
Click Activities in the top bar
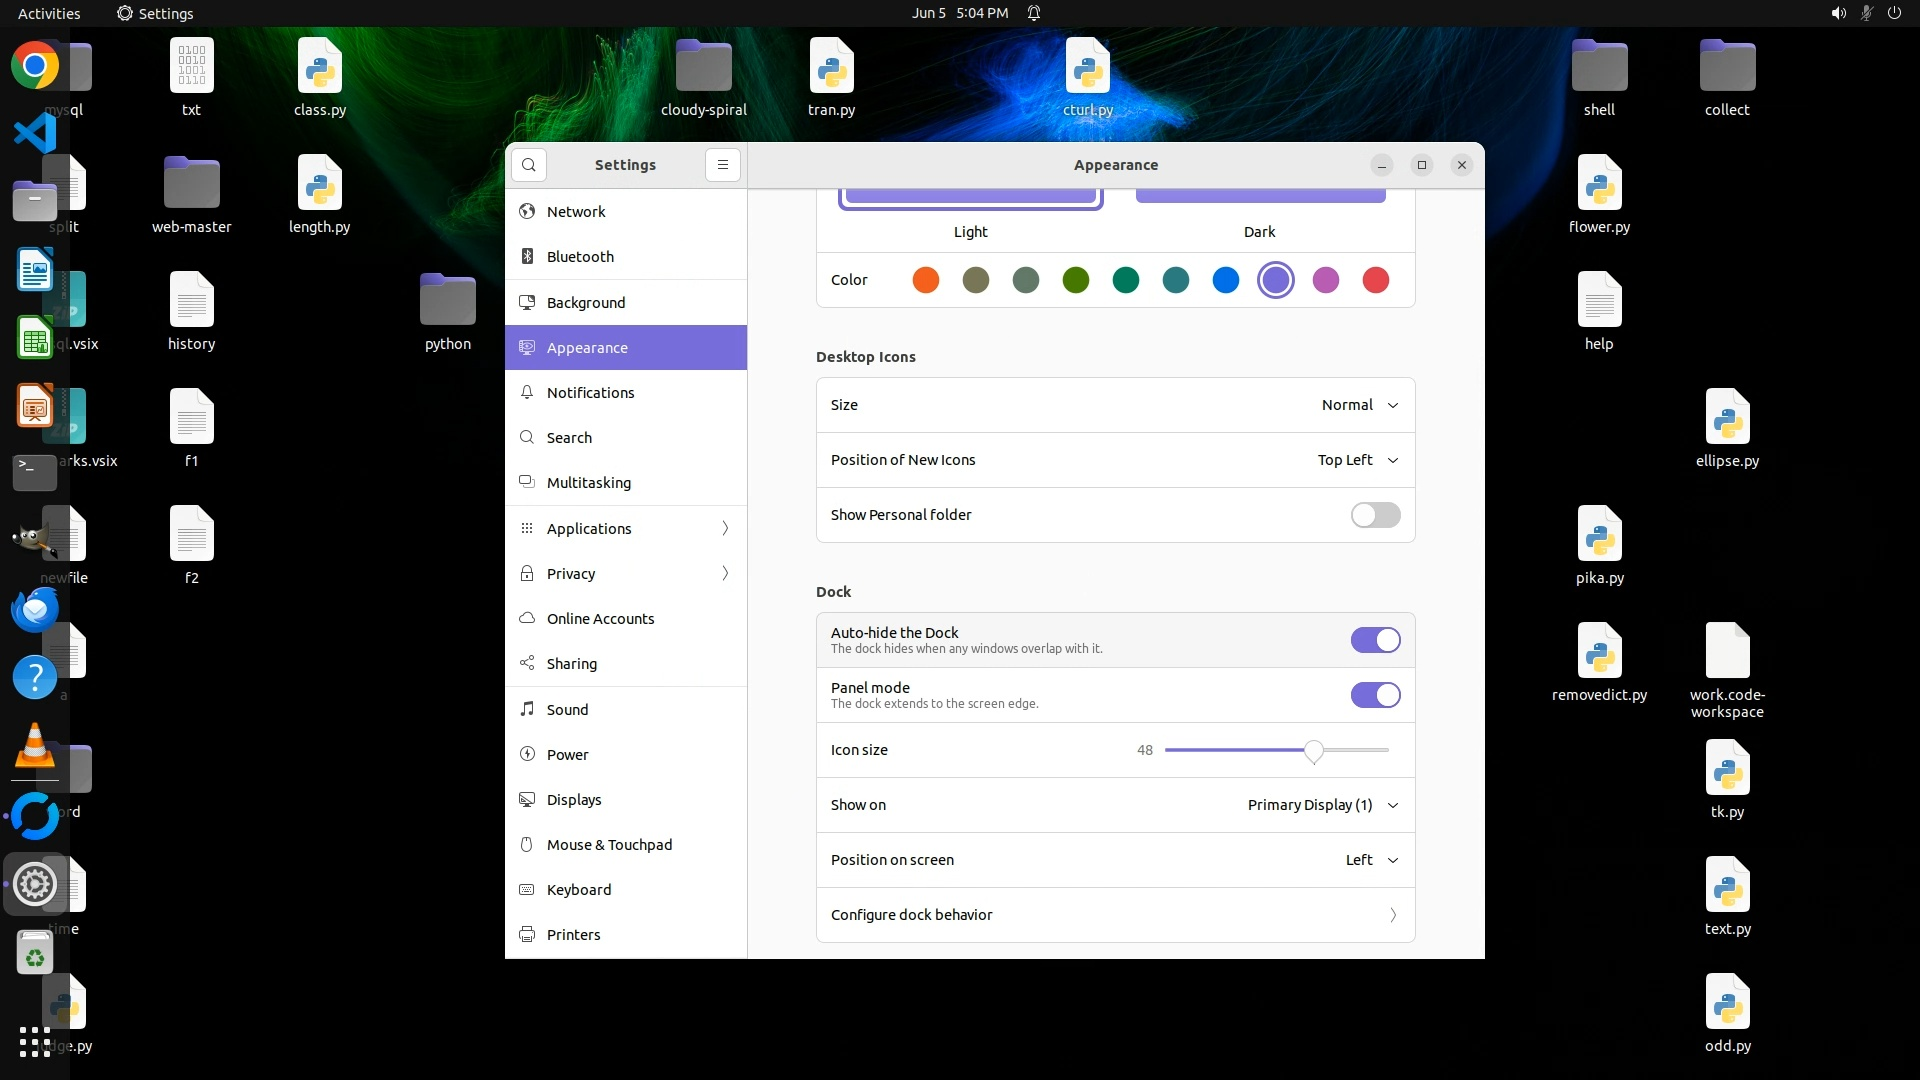coord(49,13)
